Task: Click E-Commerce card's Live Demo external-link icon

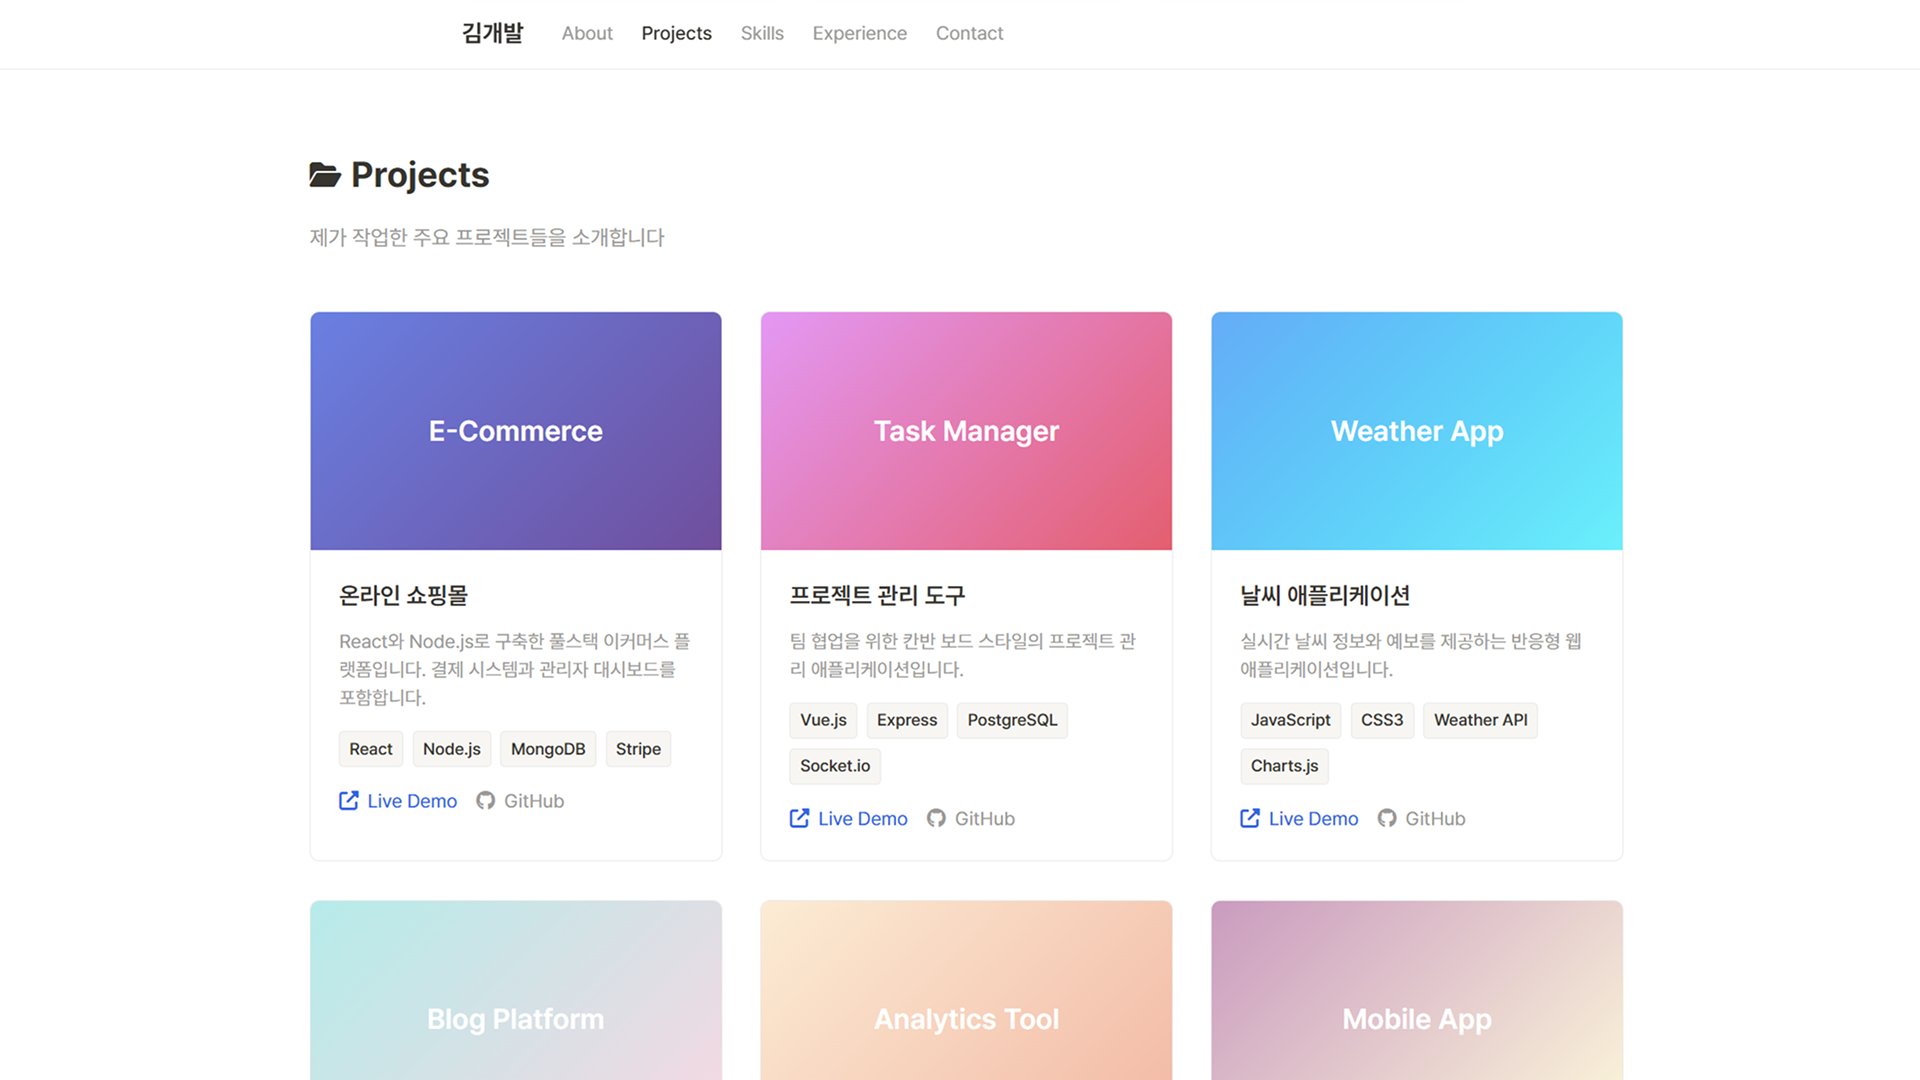Action: coord(348,801)
